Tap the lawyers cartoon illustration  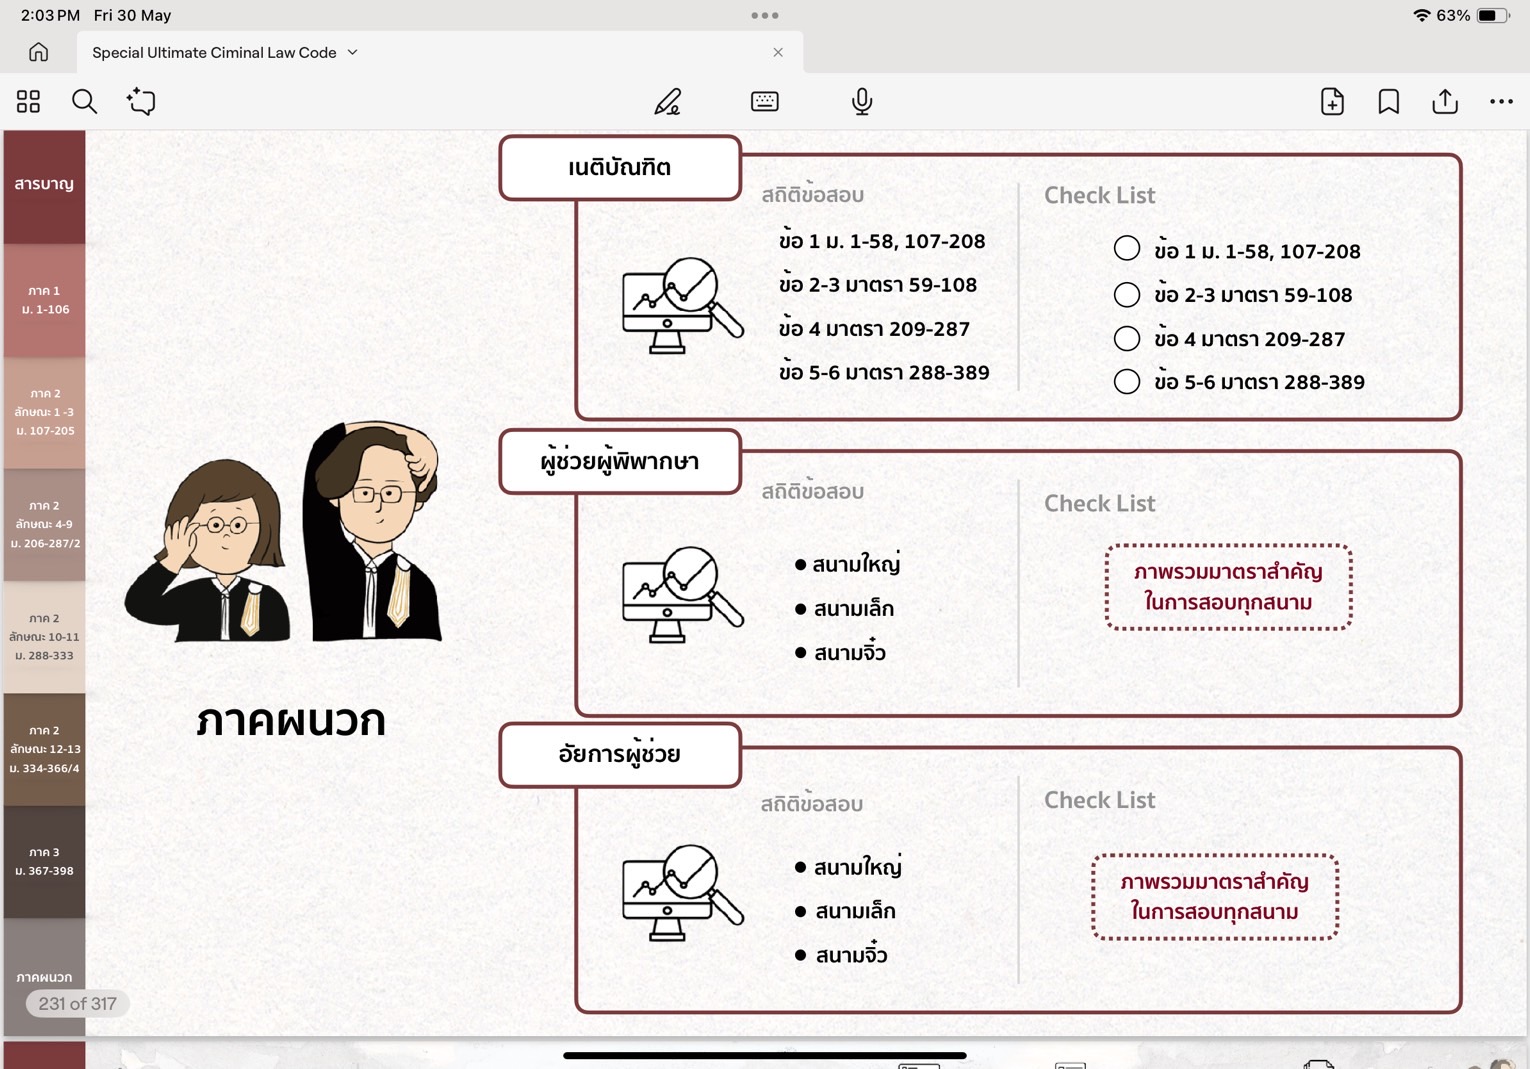tap(283, 531)
